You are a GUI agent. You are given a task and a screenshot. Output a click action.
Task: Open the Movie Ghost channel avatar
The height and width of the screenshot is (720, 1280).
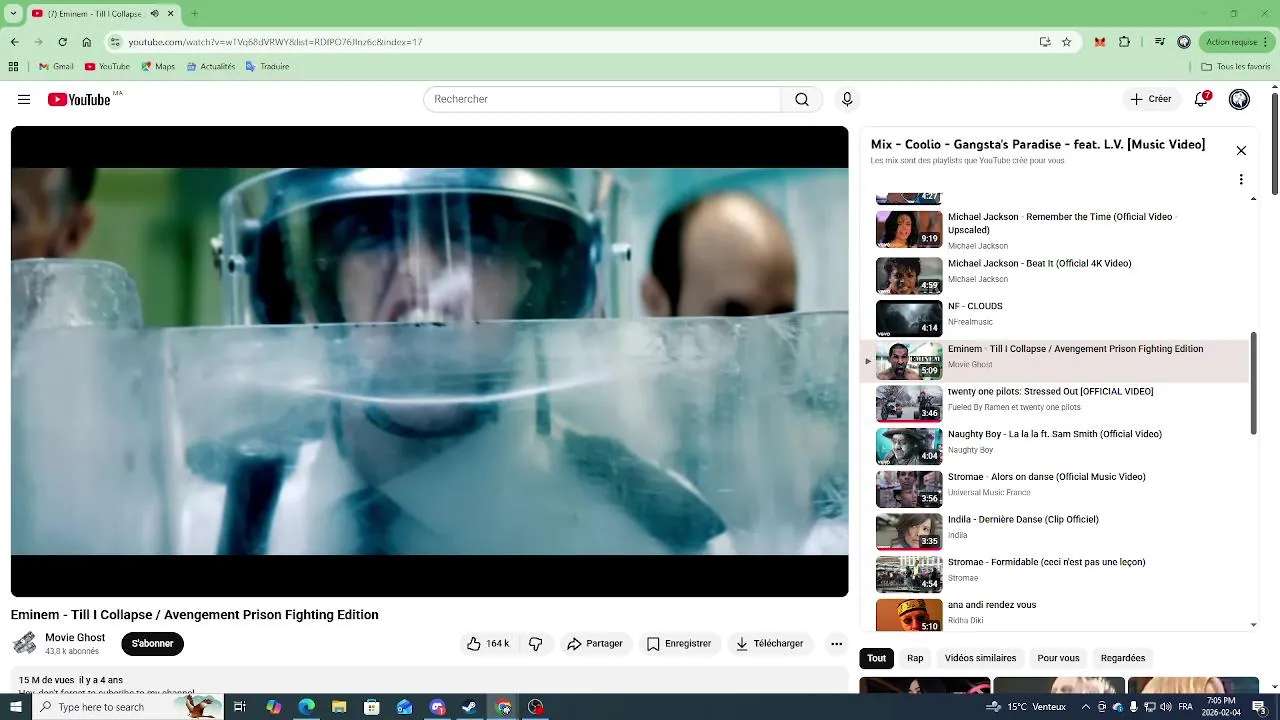(24, 643)
